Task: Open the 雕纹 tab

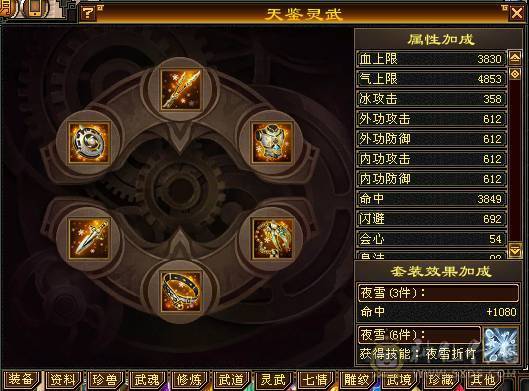Action: tap(357, 380)
